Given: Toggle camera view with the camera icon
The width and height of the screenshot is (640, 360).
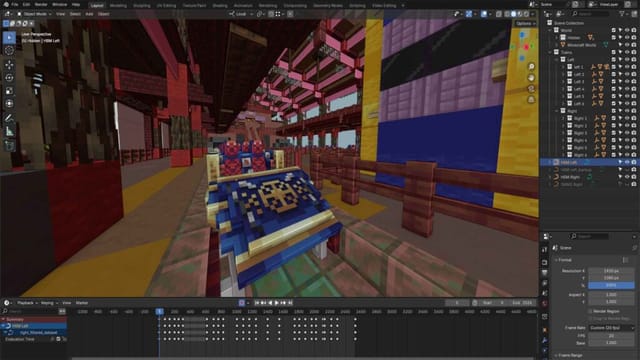Looking at the screenshot, I should click(531, 89).
